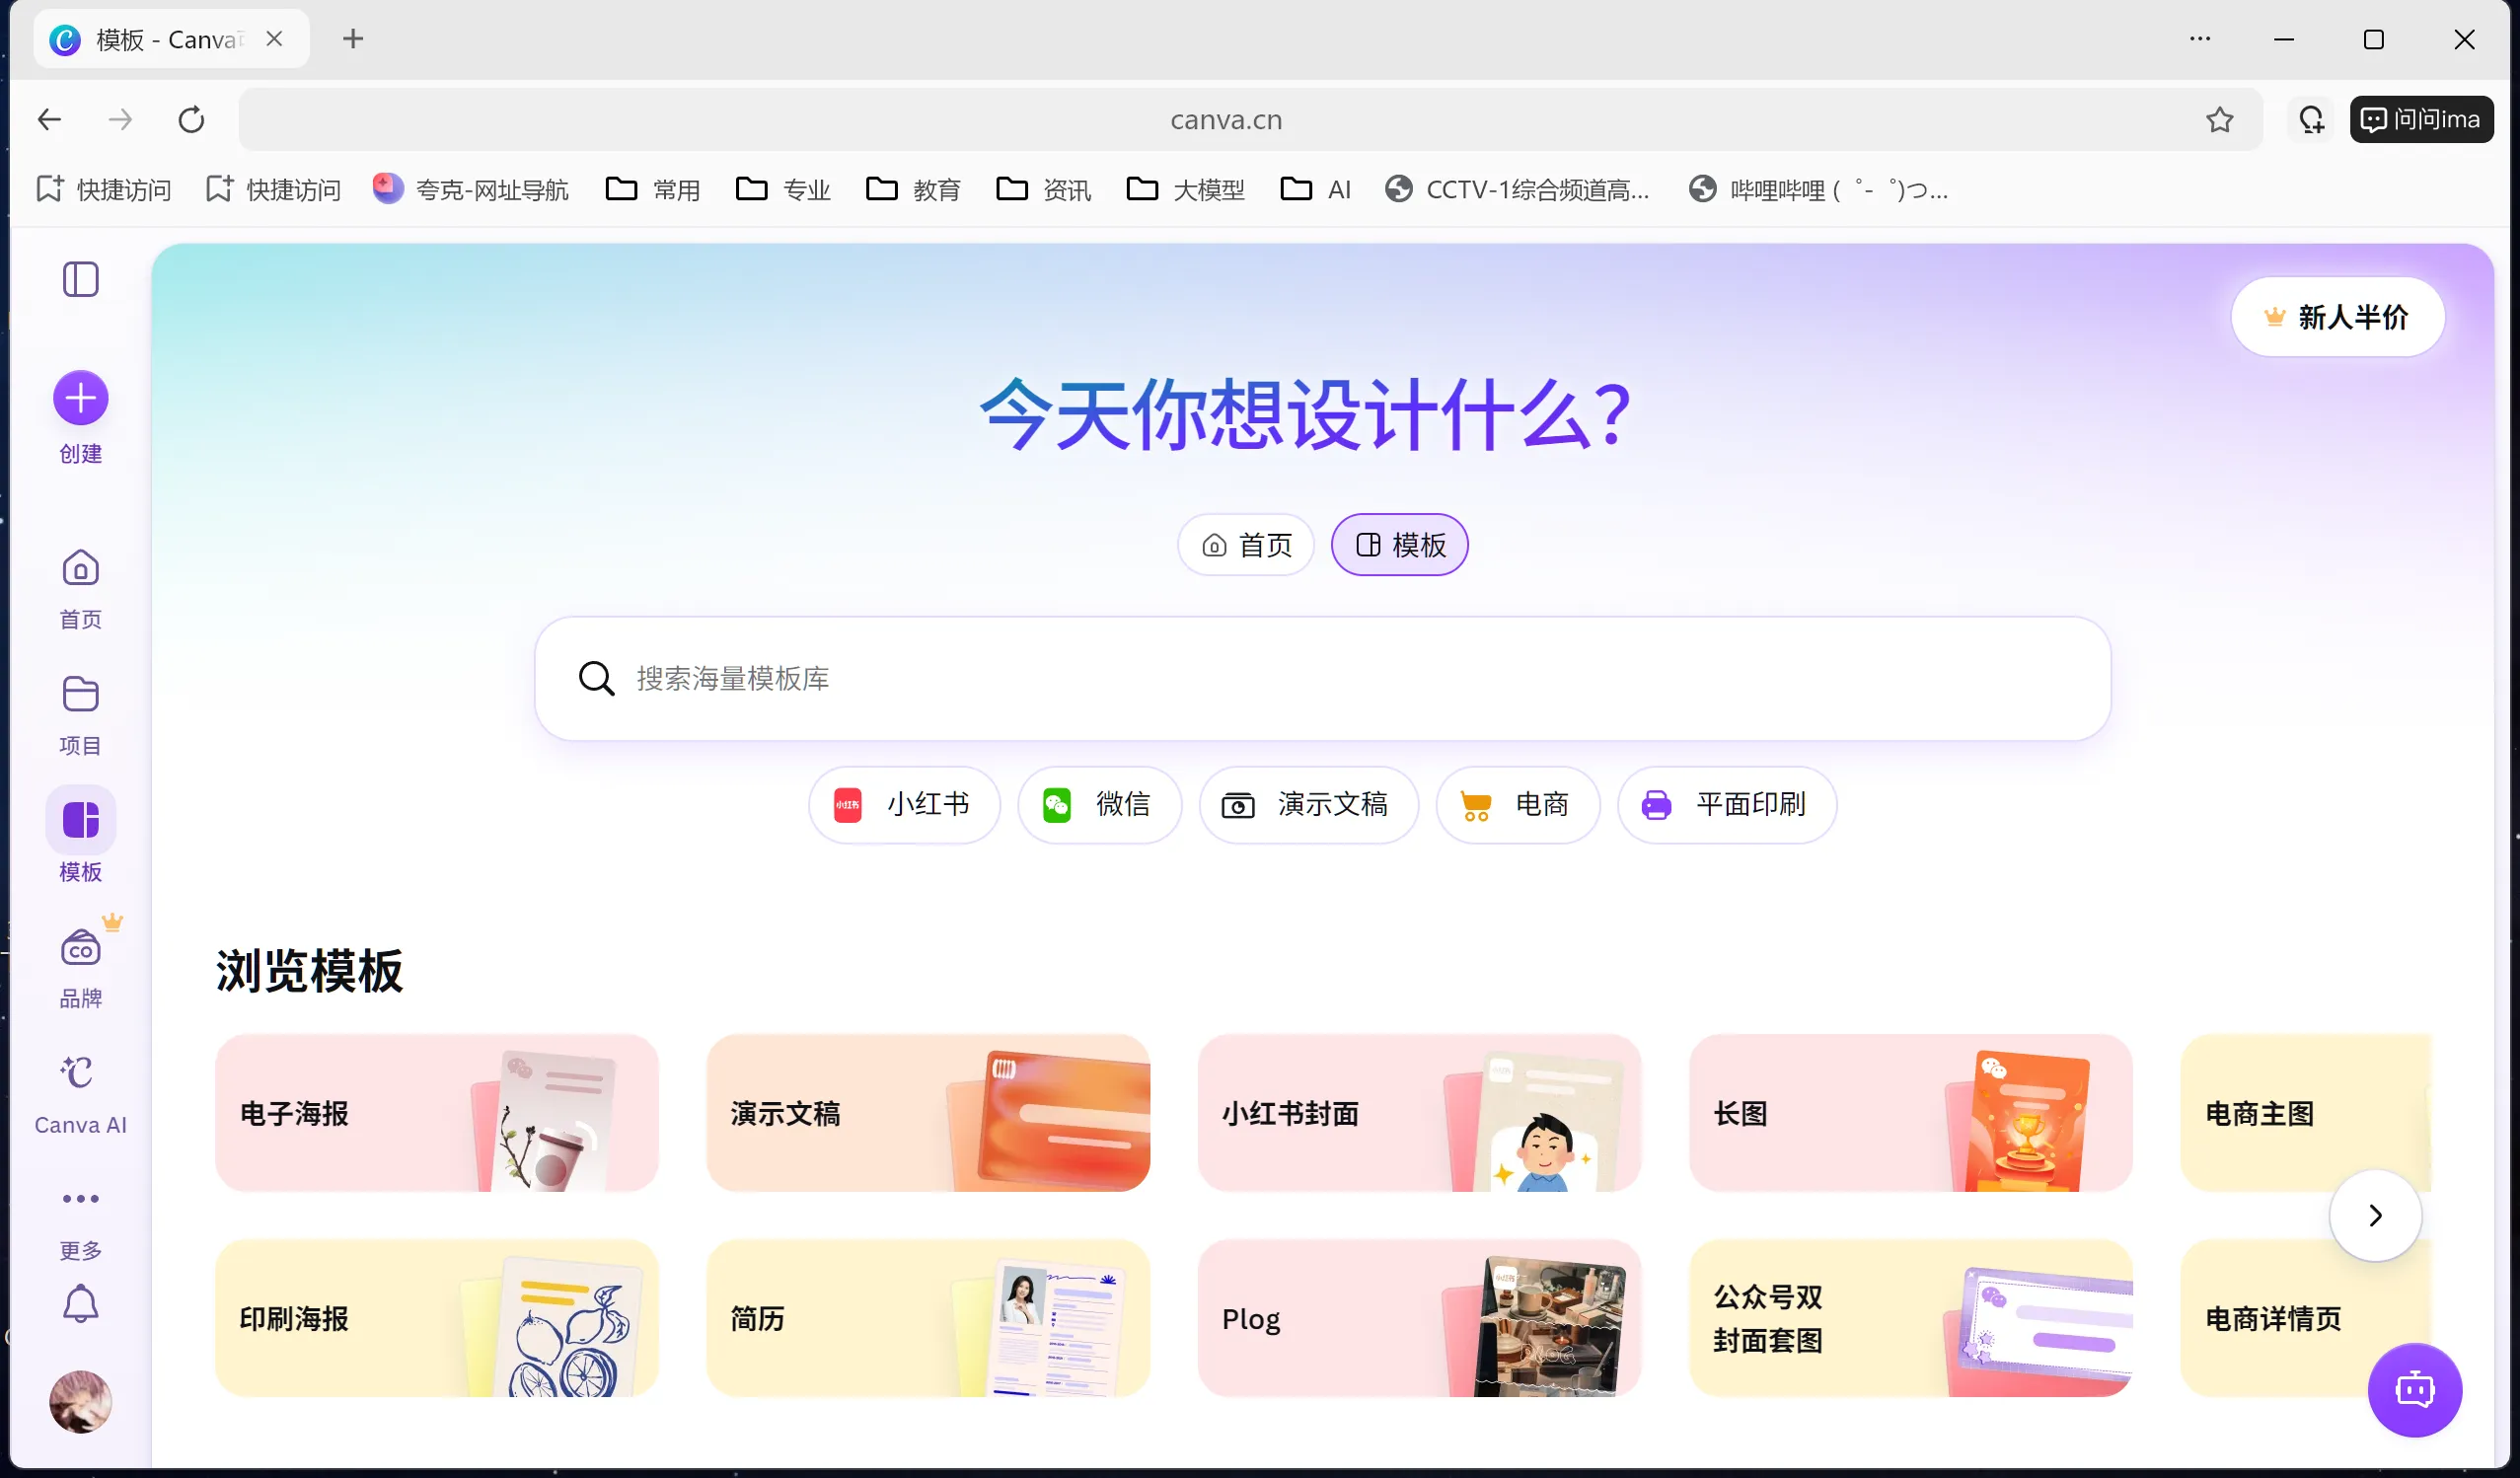Open a new browser tab
This screenshot has width=2520, height=1478.
click(x=352, y=39)
